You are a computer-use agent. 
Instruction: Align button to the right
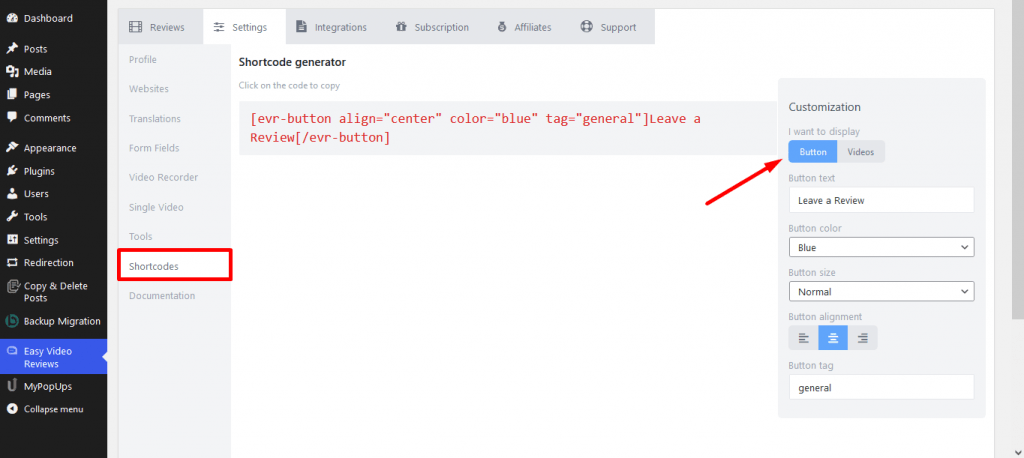(x=863, y=338)
